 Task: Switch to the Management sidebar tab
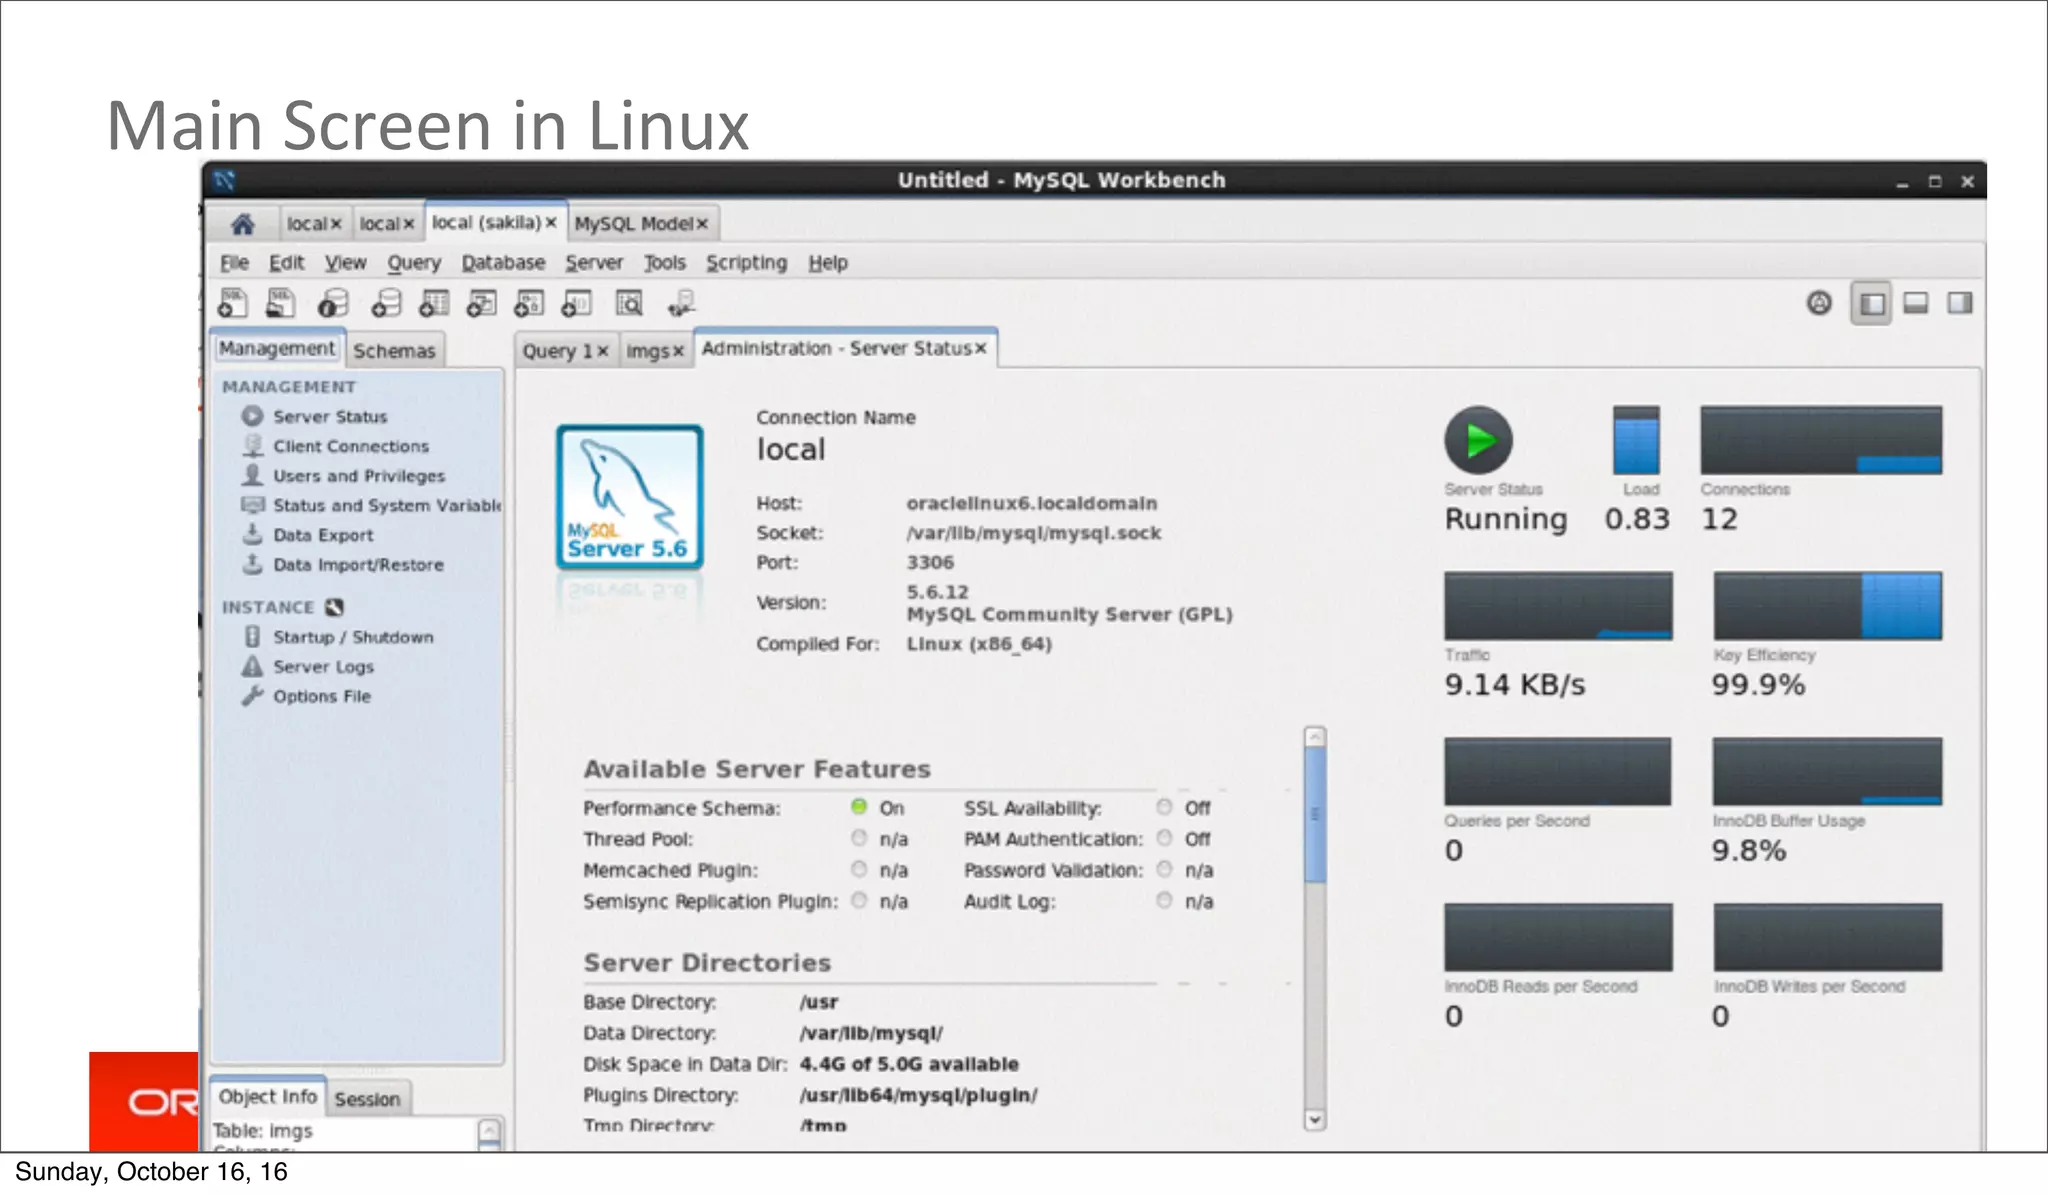pos(277,348)
